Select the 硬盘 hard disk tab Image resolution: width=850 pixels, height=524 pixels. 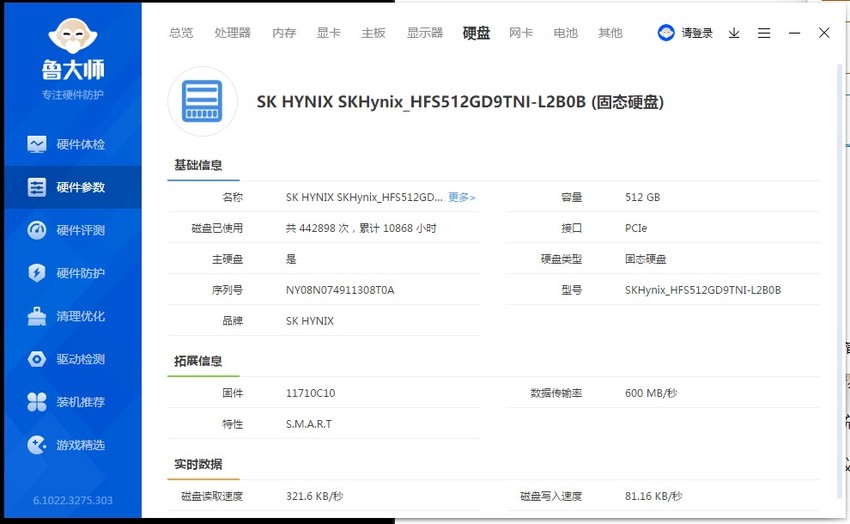(476, 33)
